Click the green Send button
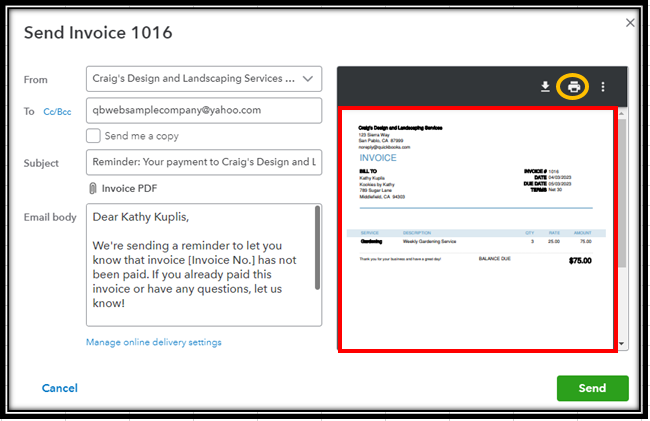 (592, 388)
